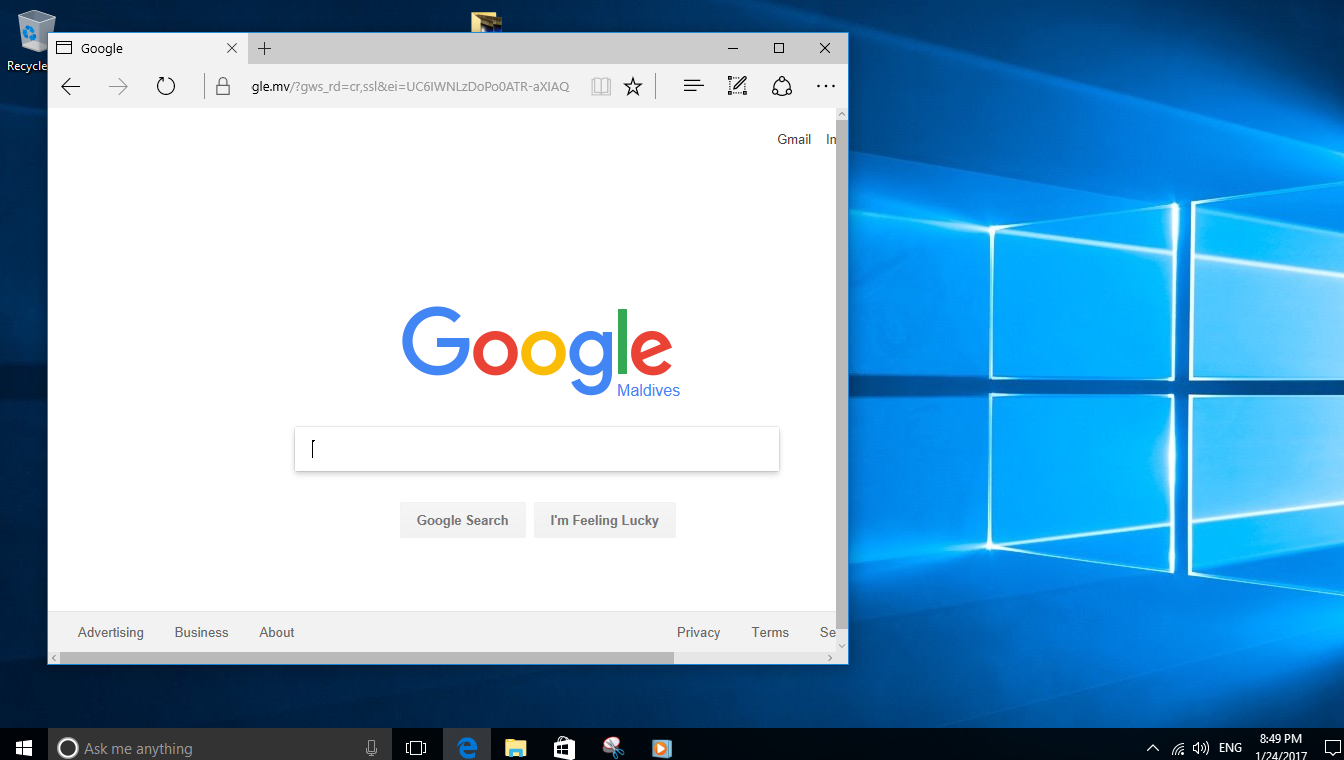Open Reading view book icon
This screenshot has height=760, width=1344.
[x=600, y=87]
